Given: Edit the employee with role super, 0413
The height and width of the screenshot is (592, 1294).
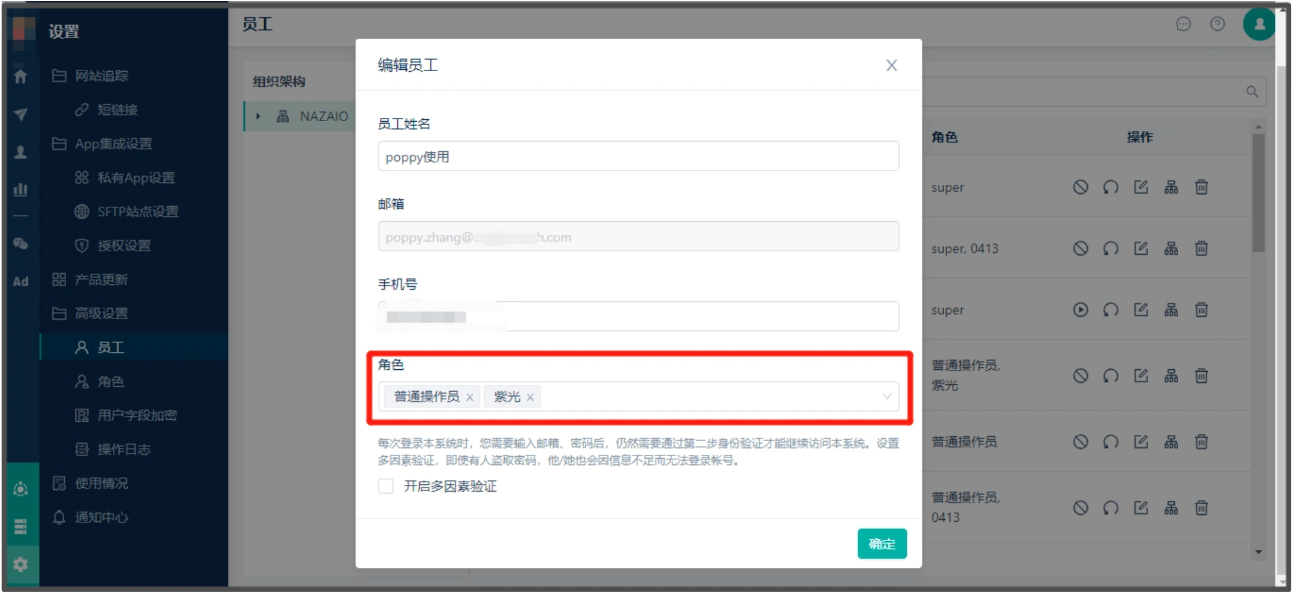Looking at the screenshot, I should [1141, 249].
